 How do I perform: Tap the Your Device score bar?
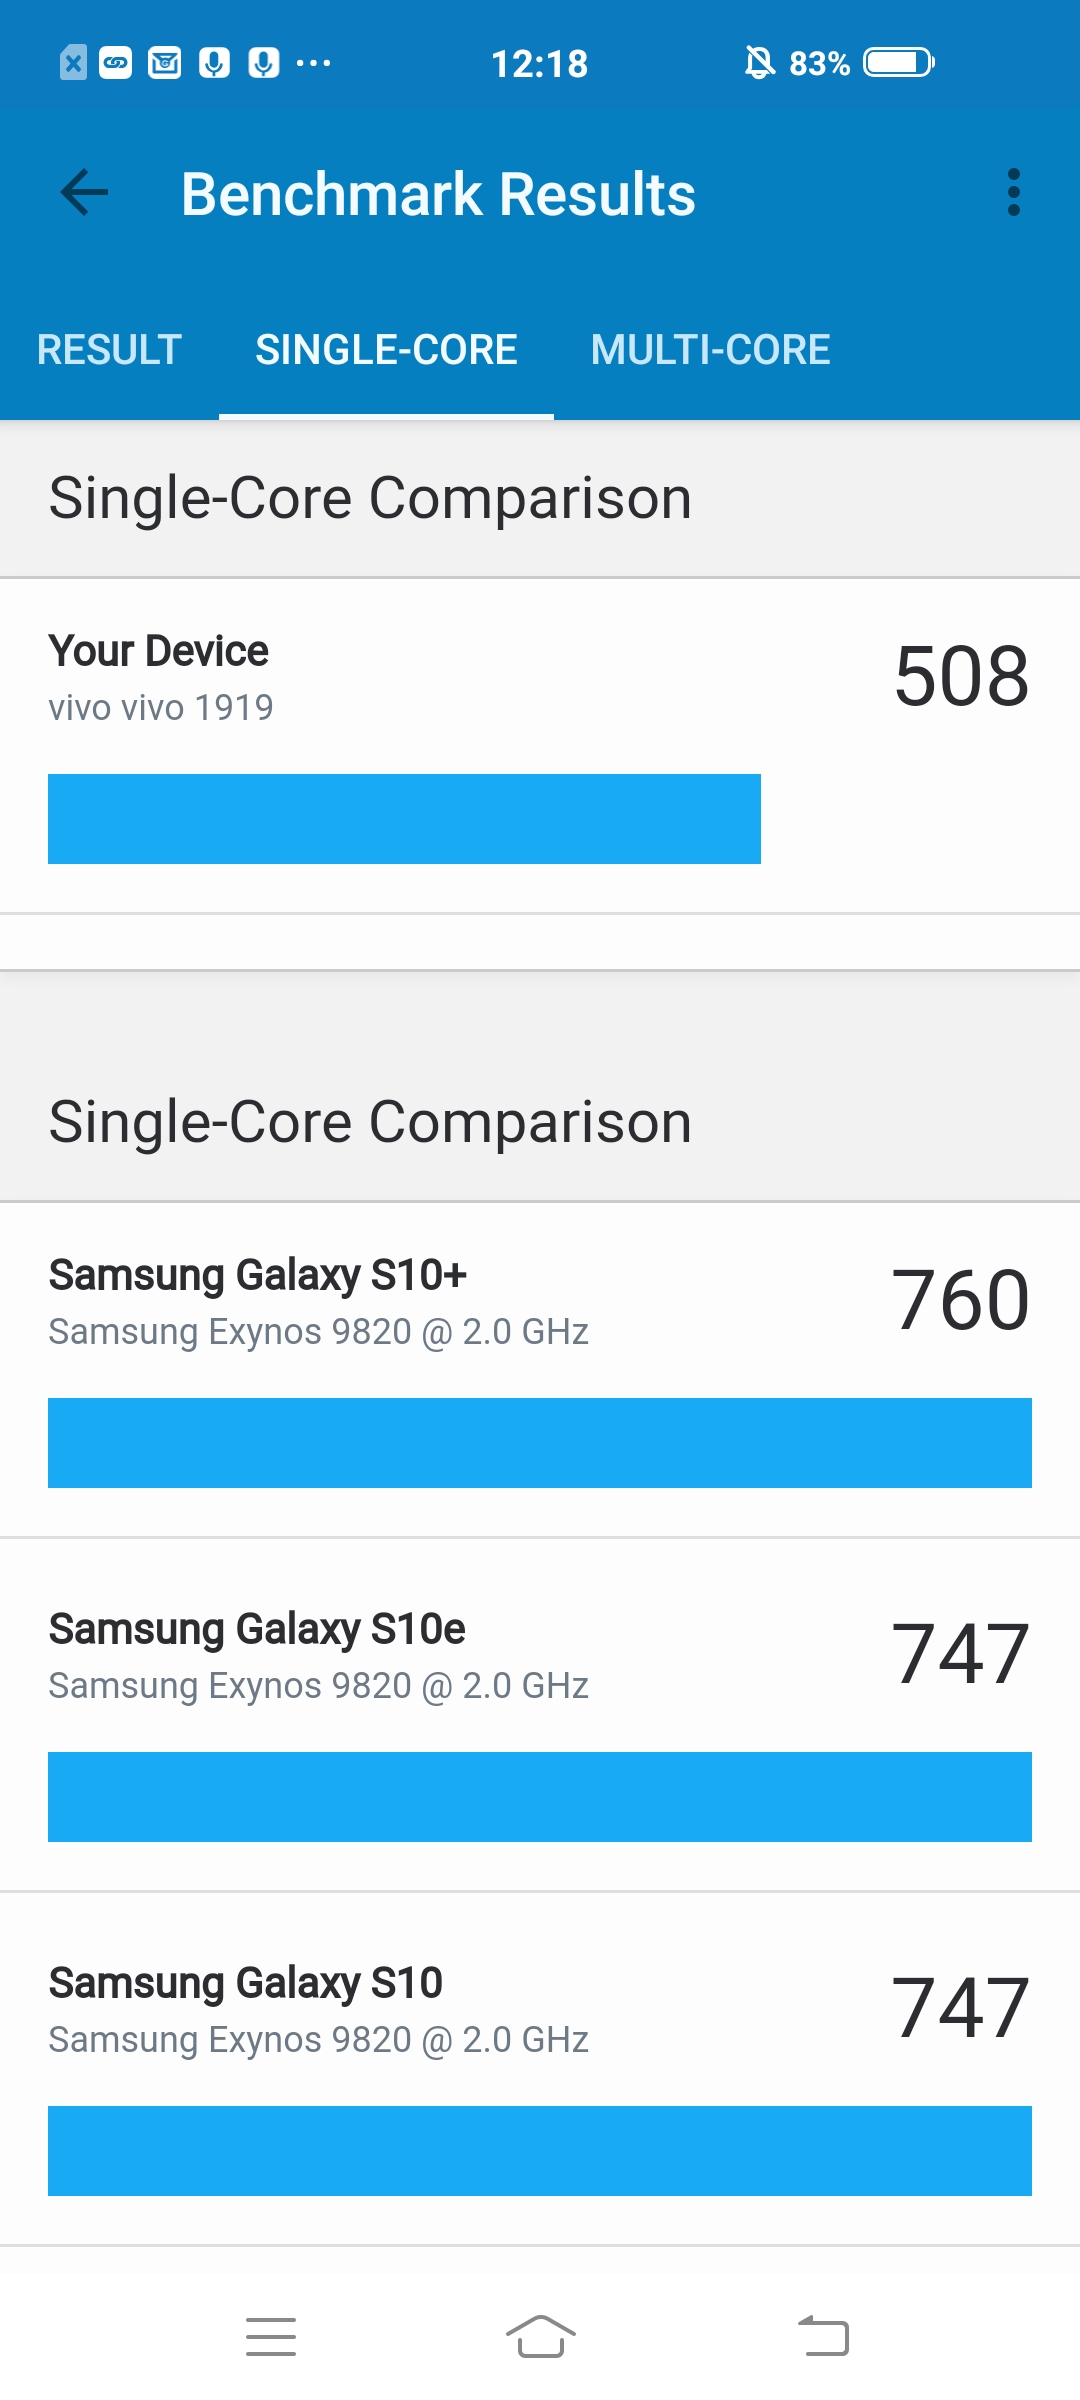pos(404,819)
